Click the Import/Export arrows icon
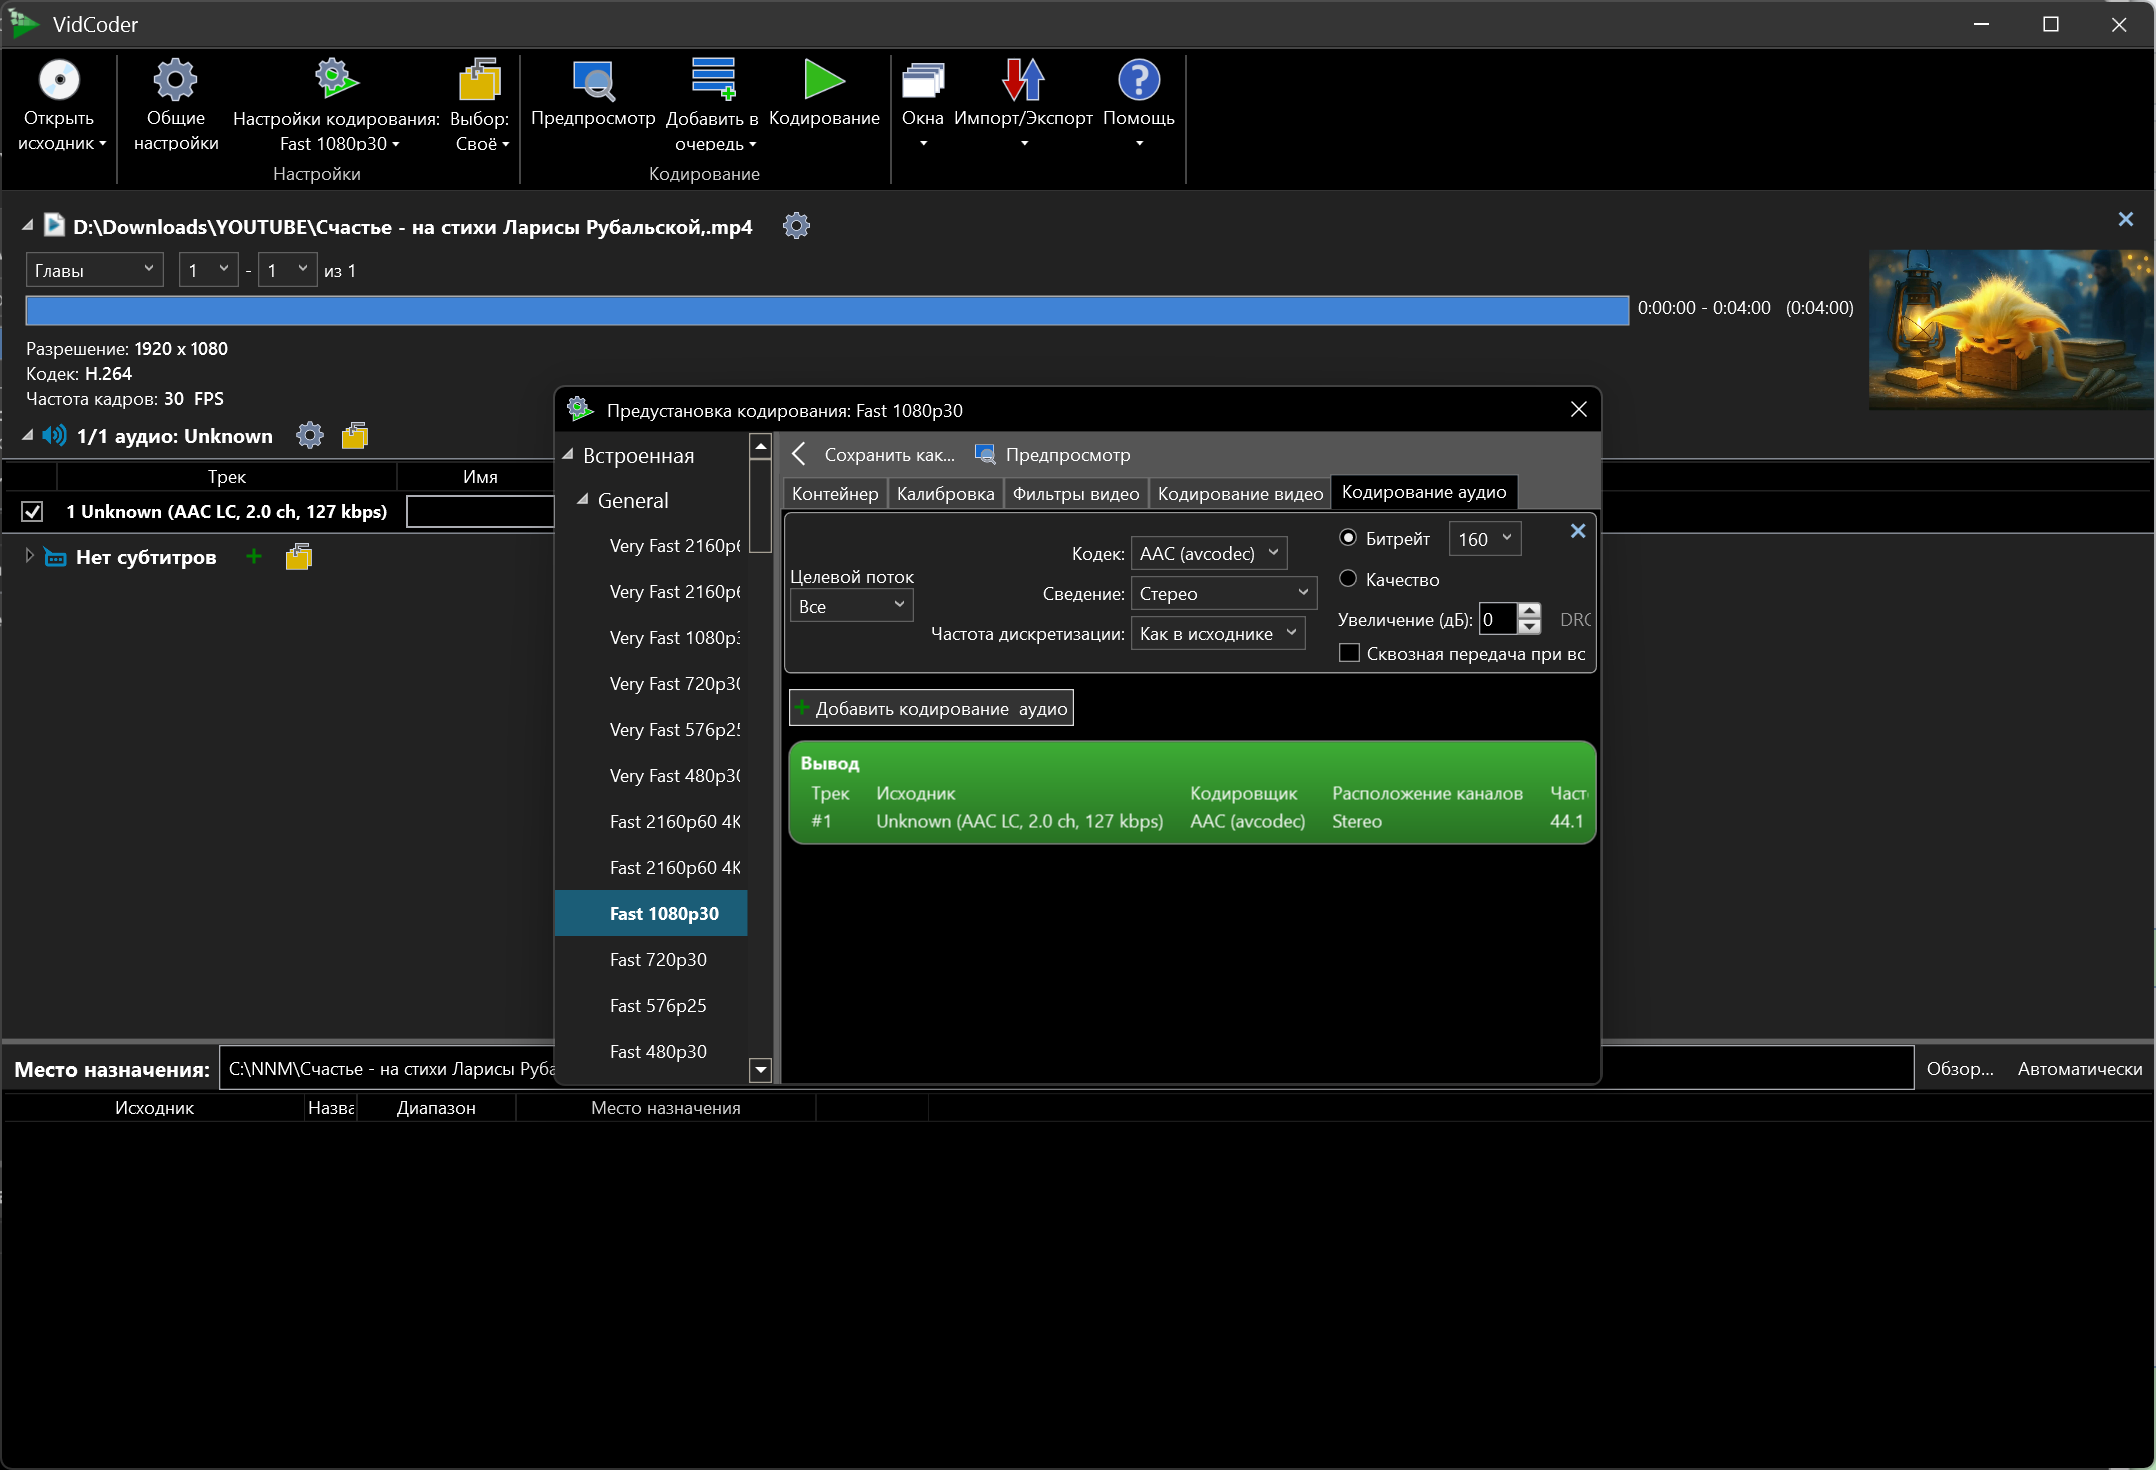 click(x=1023, y=80)
